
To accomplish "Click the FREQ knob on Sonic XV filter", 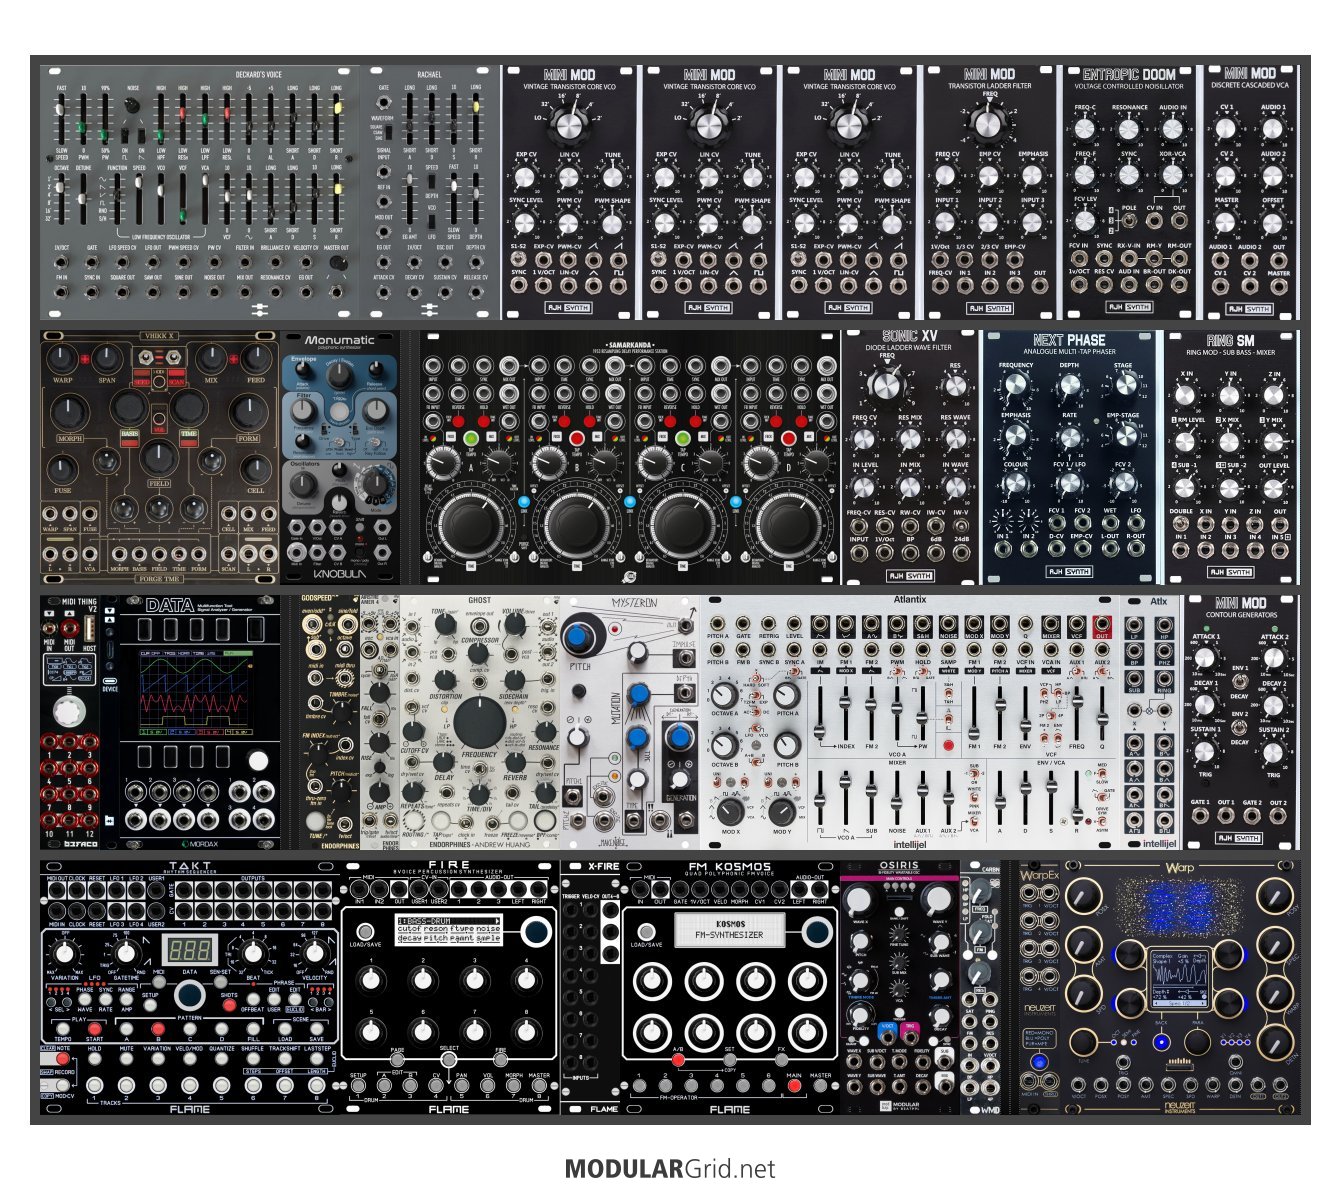I will point(886,385).
